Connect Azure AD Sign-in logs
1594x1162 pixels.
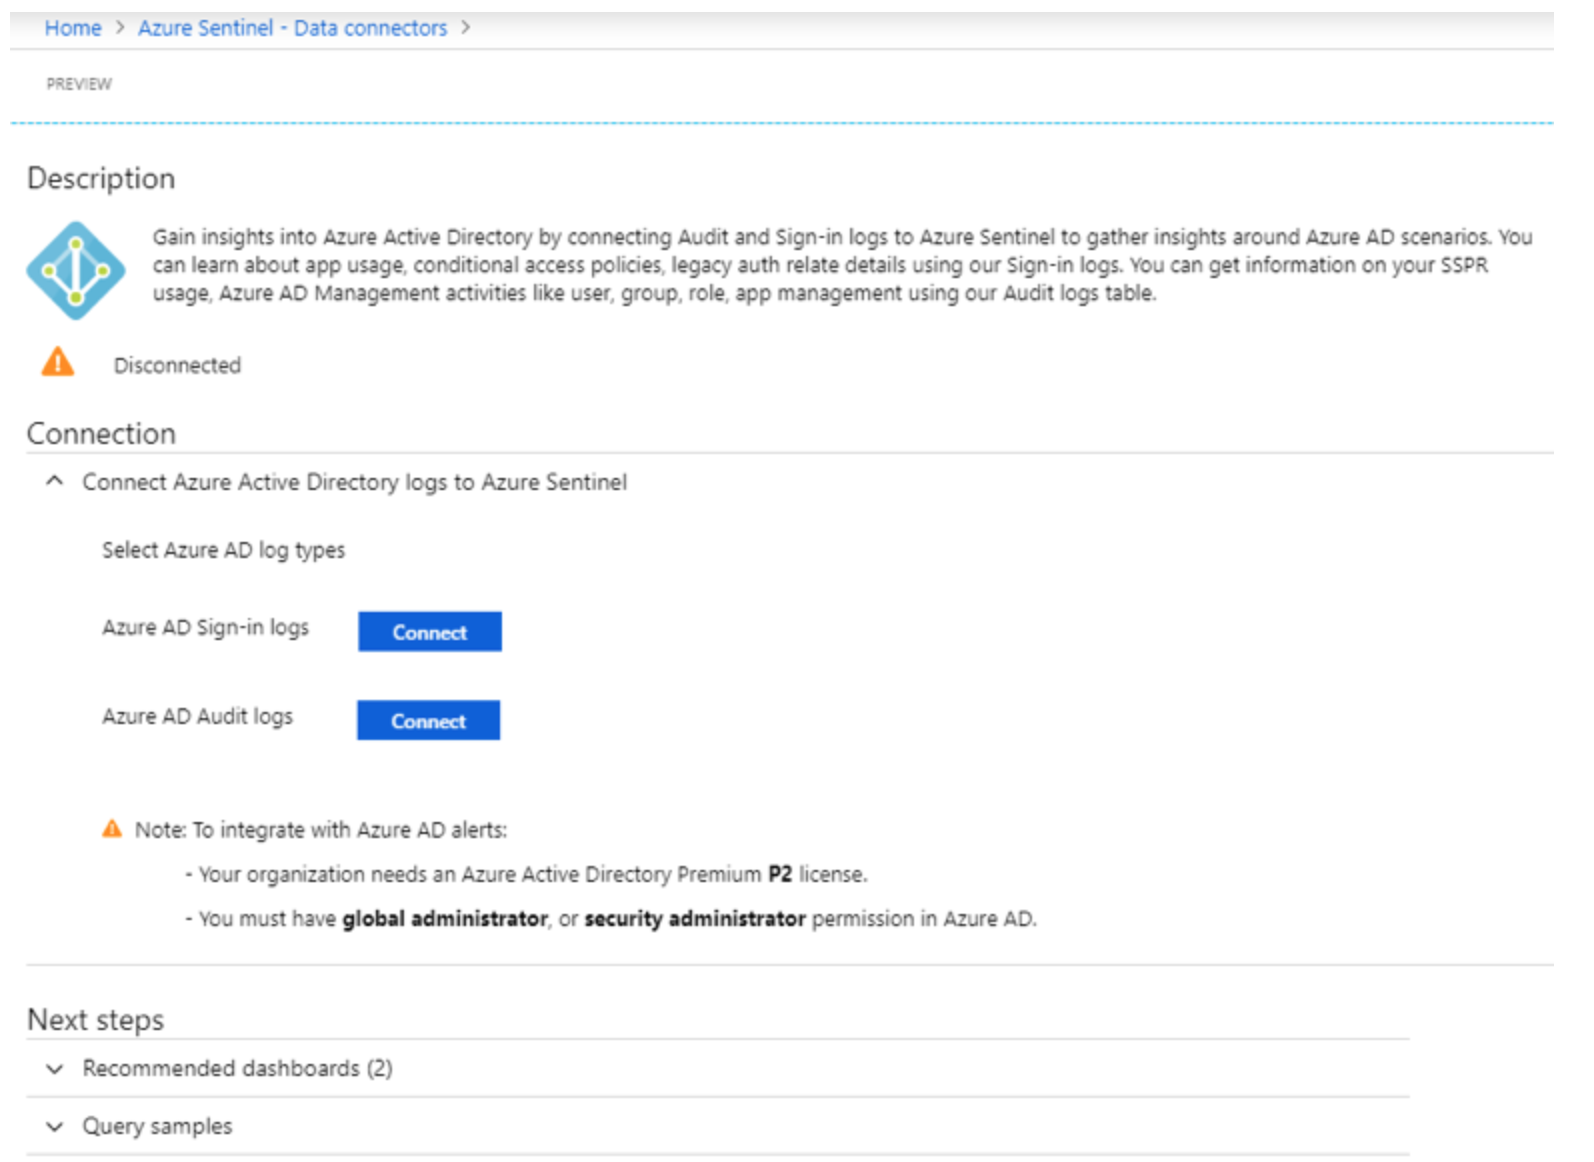coord(430,632)
